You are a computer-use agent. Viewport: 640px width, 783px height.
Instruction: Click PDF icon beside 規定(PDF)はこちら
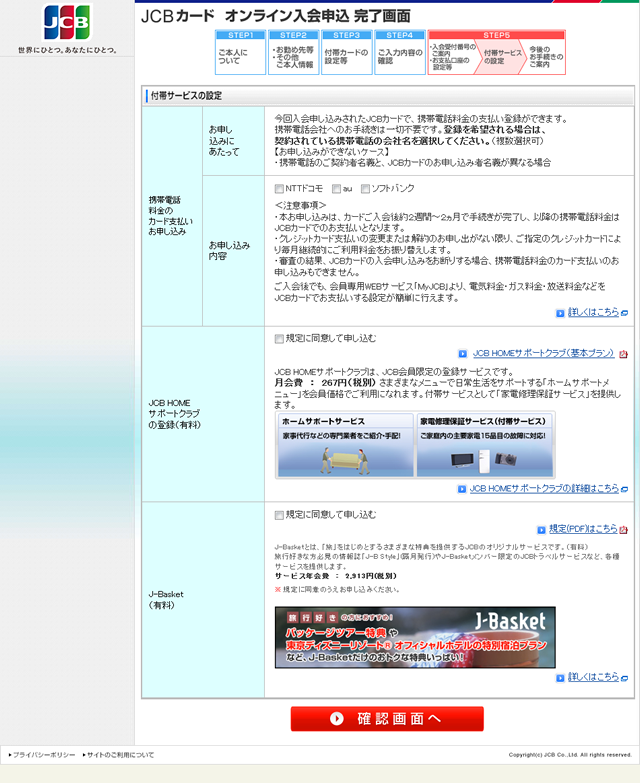pos(624,530)
